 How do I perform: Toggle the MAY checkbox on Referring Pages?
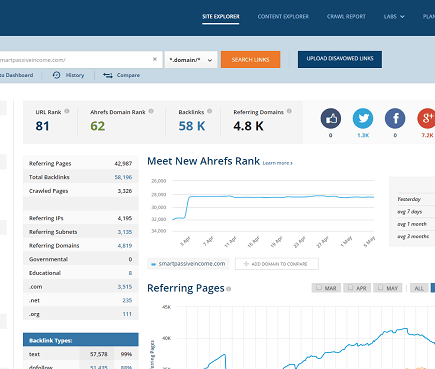coord(381,287)
